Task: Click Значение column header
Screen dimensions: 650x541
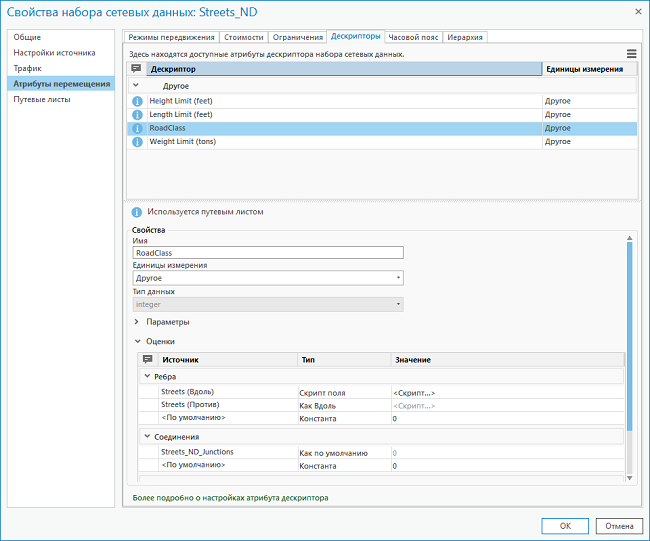Action: click(508, 360)
